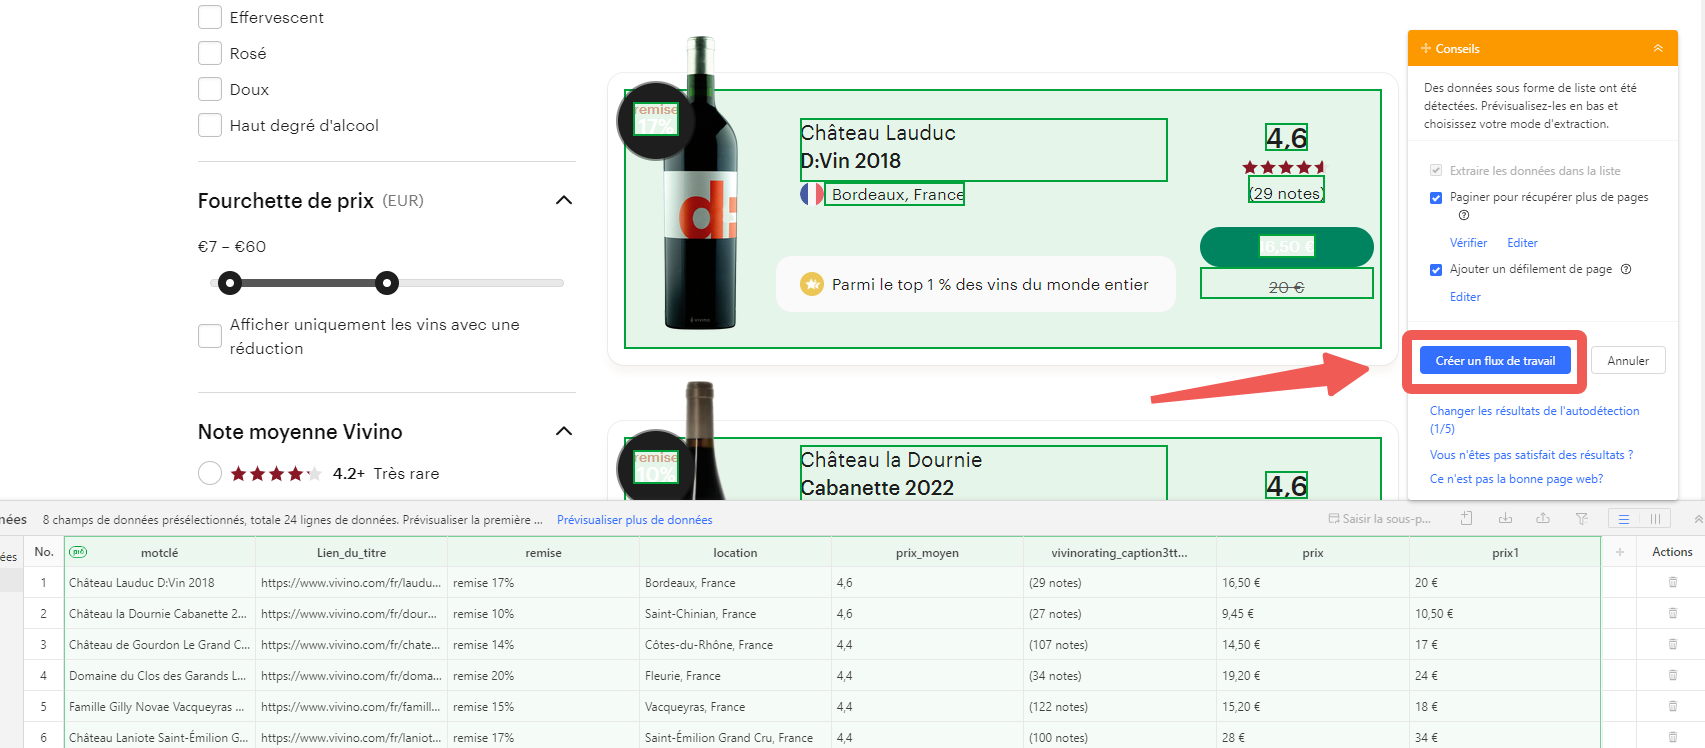Click the 'motclé' column header
Screen dimensions: 1705x748
point(159,553)
